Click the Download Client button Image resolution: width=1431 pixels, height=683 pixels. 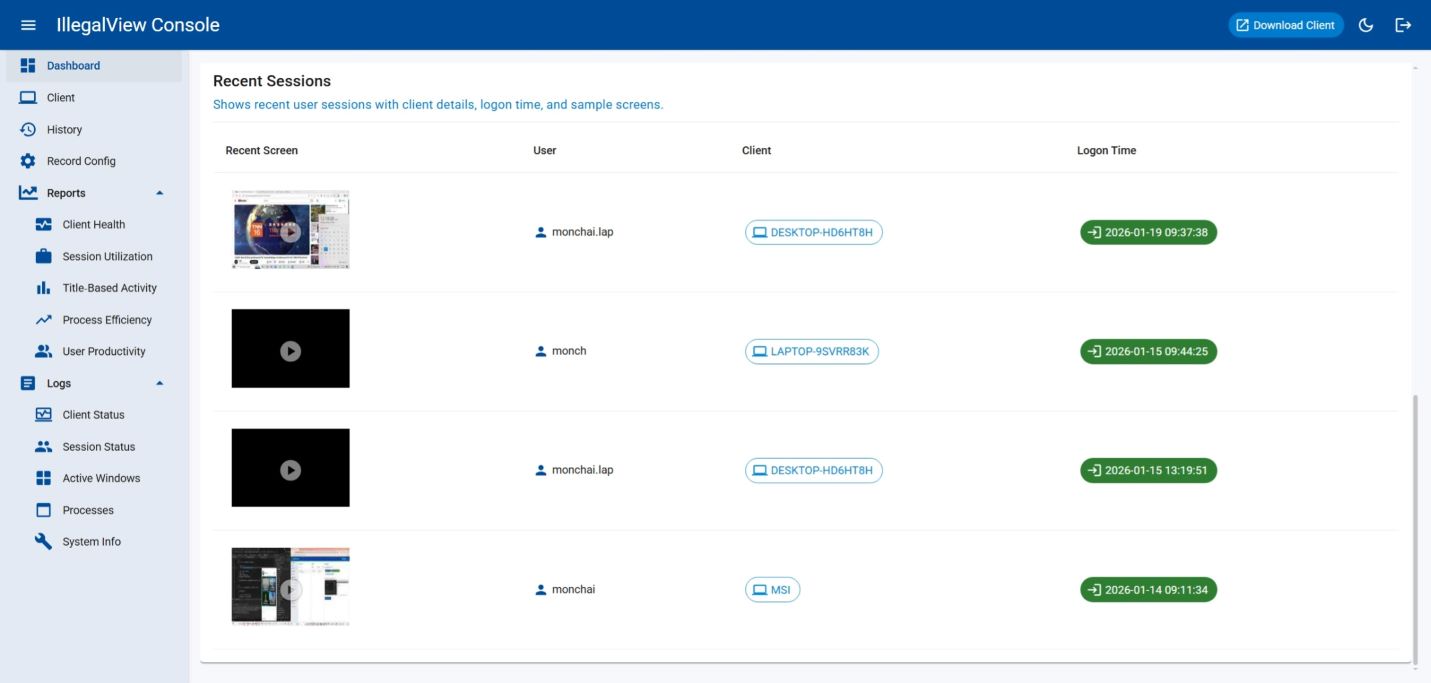[x=1285, y=25]
